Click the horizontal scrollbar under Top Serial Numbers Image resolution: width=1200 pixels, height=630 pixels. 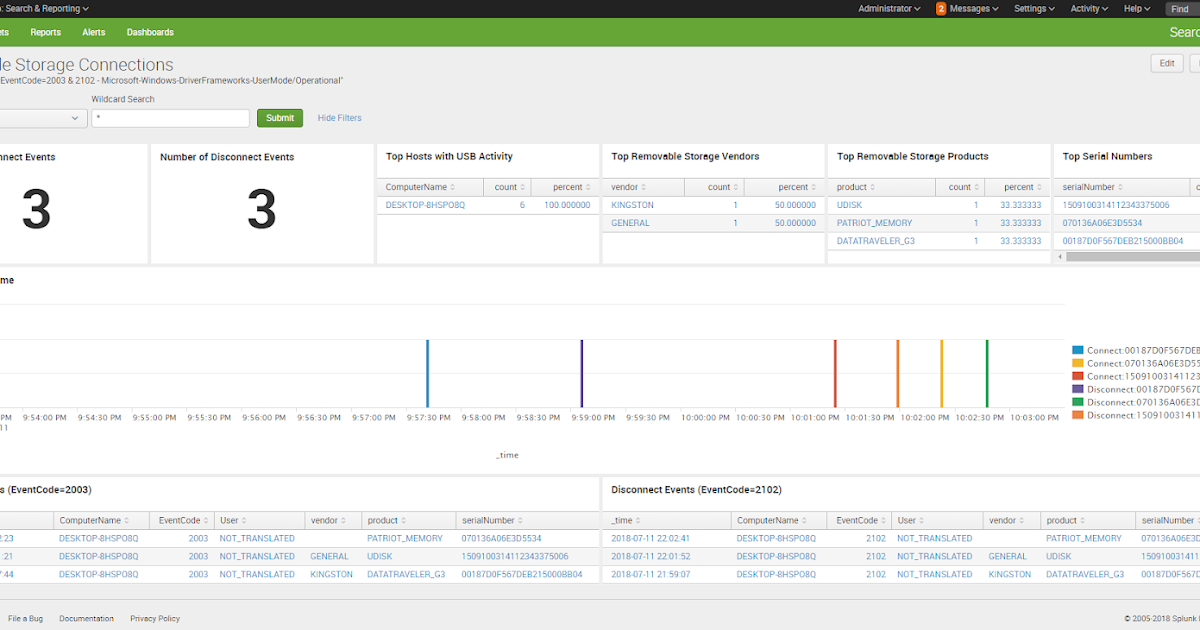pos(1128,256)
